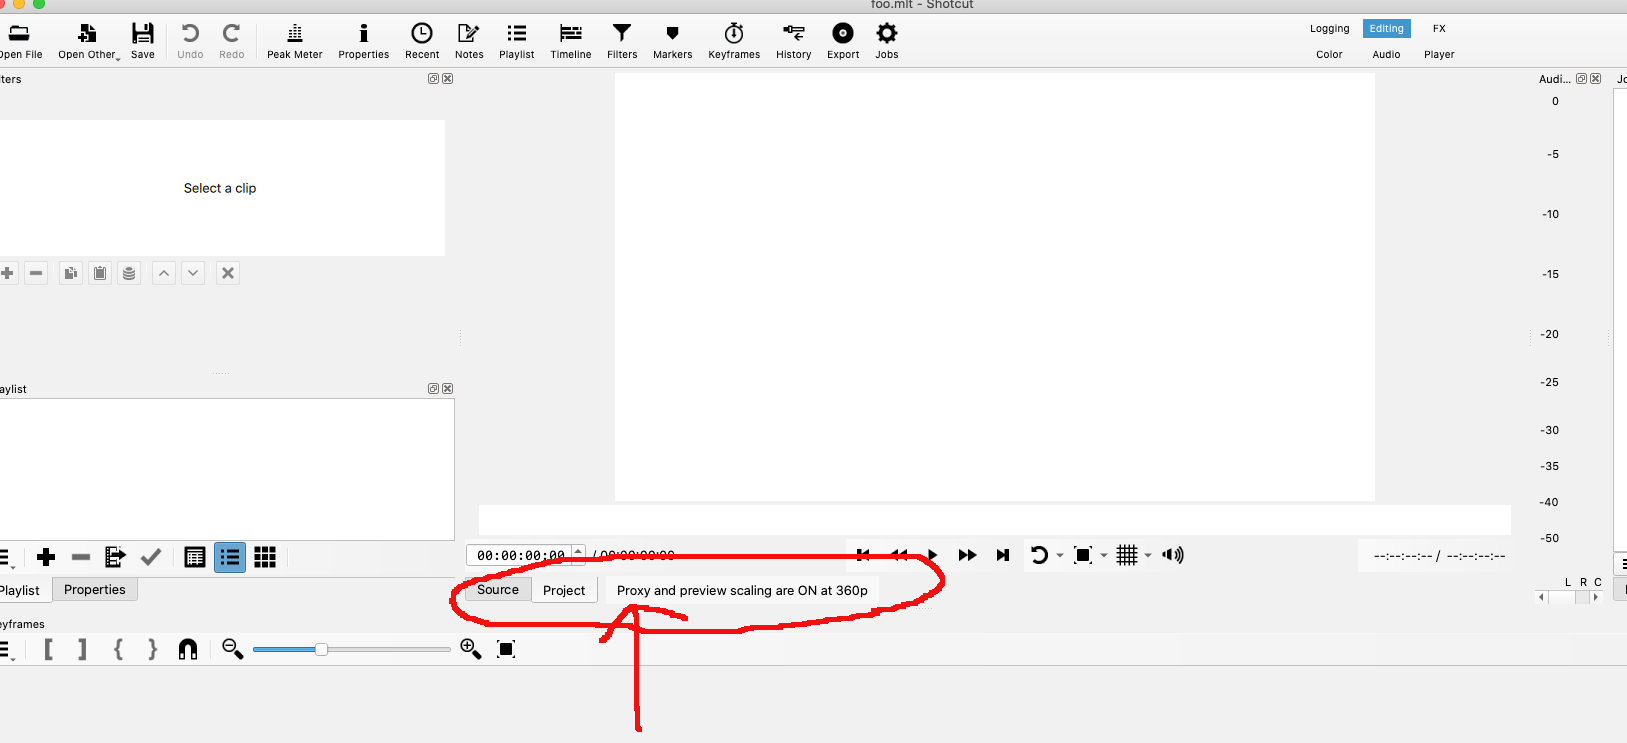Switch to the Editing layout
Viewport: 1627px width, 743px height.
1386,29
